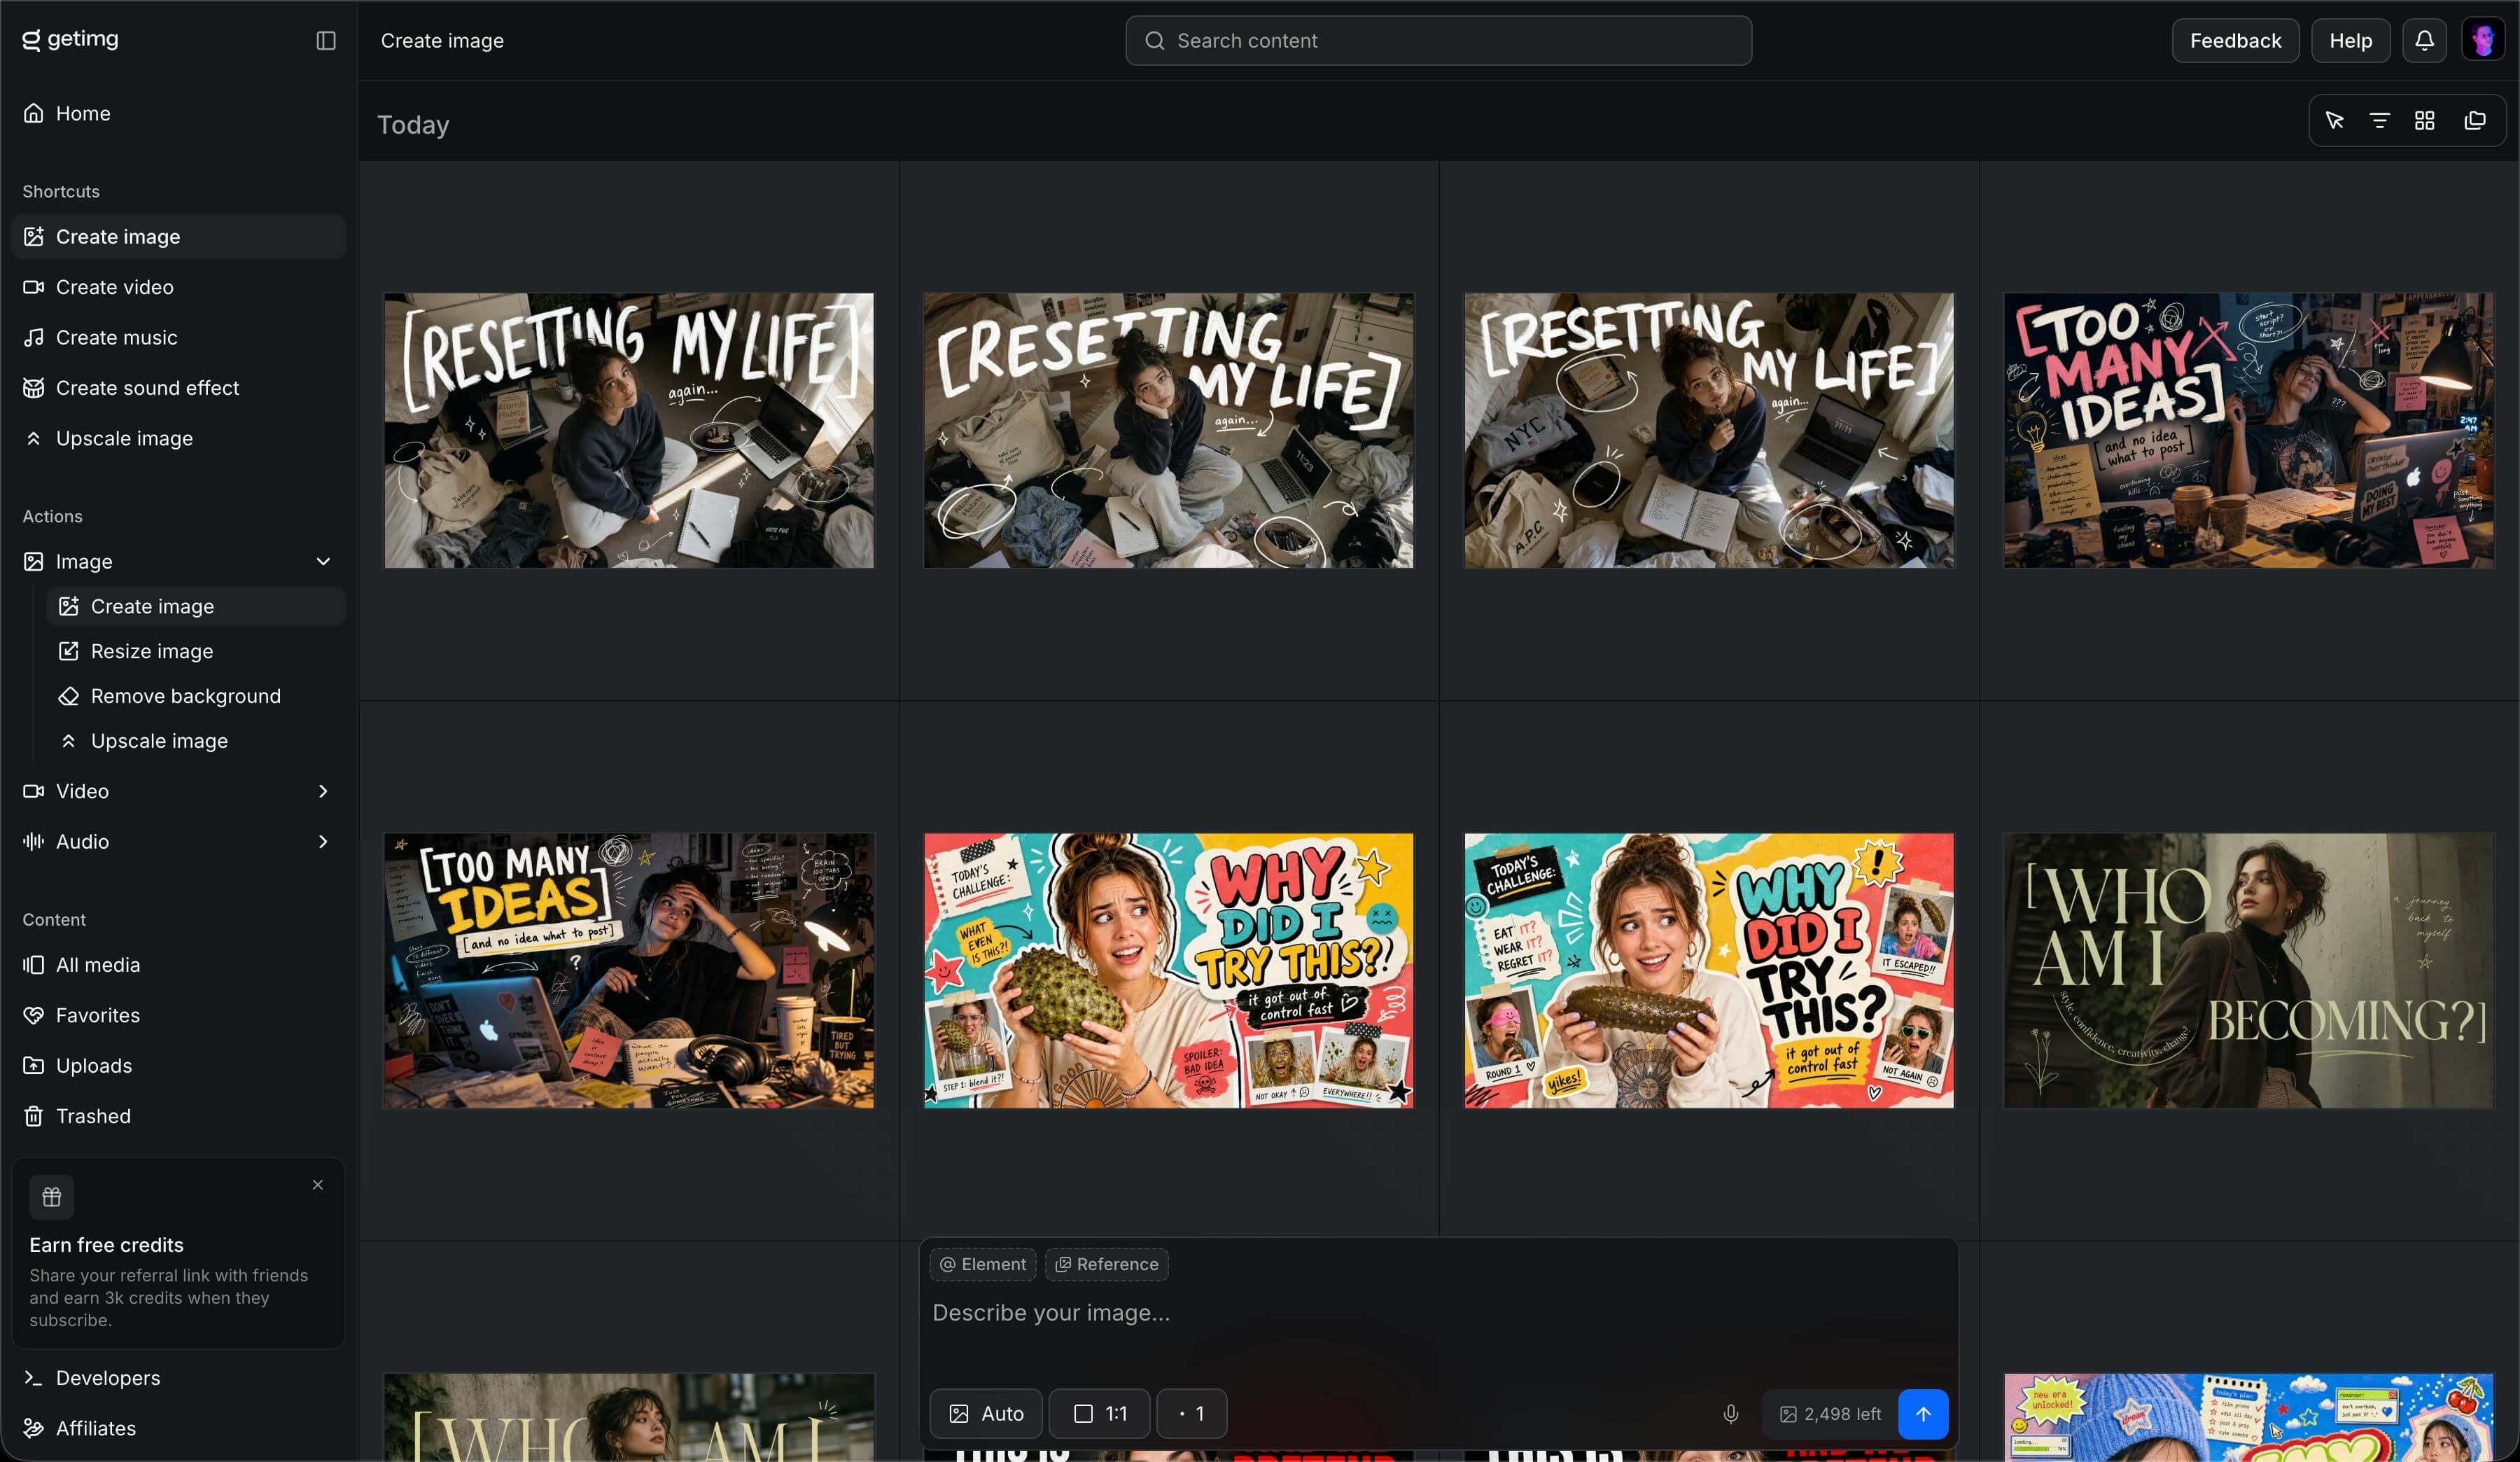
Task: Select Upscale image under Image actions
Action: 196,741
